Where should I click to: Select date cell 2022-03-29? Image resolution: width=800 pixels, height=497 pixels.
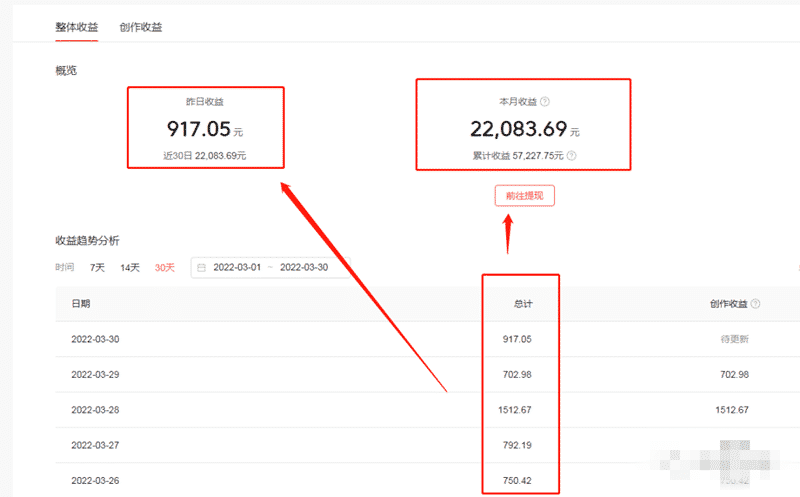click(95, 375)
